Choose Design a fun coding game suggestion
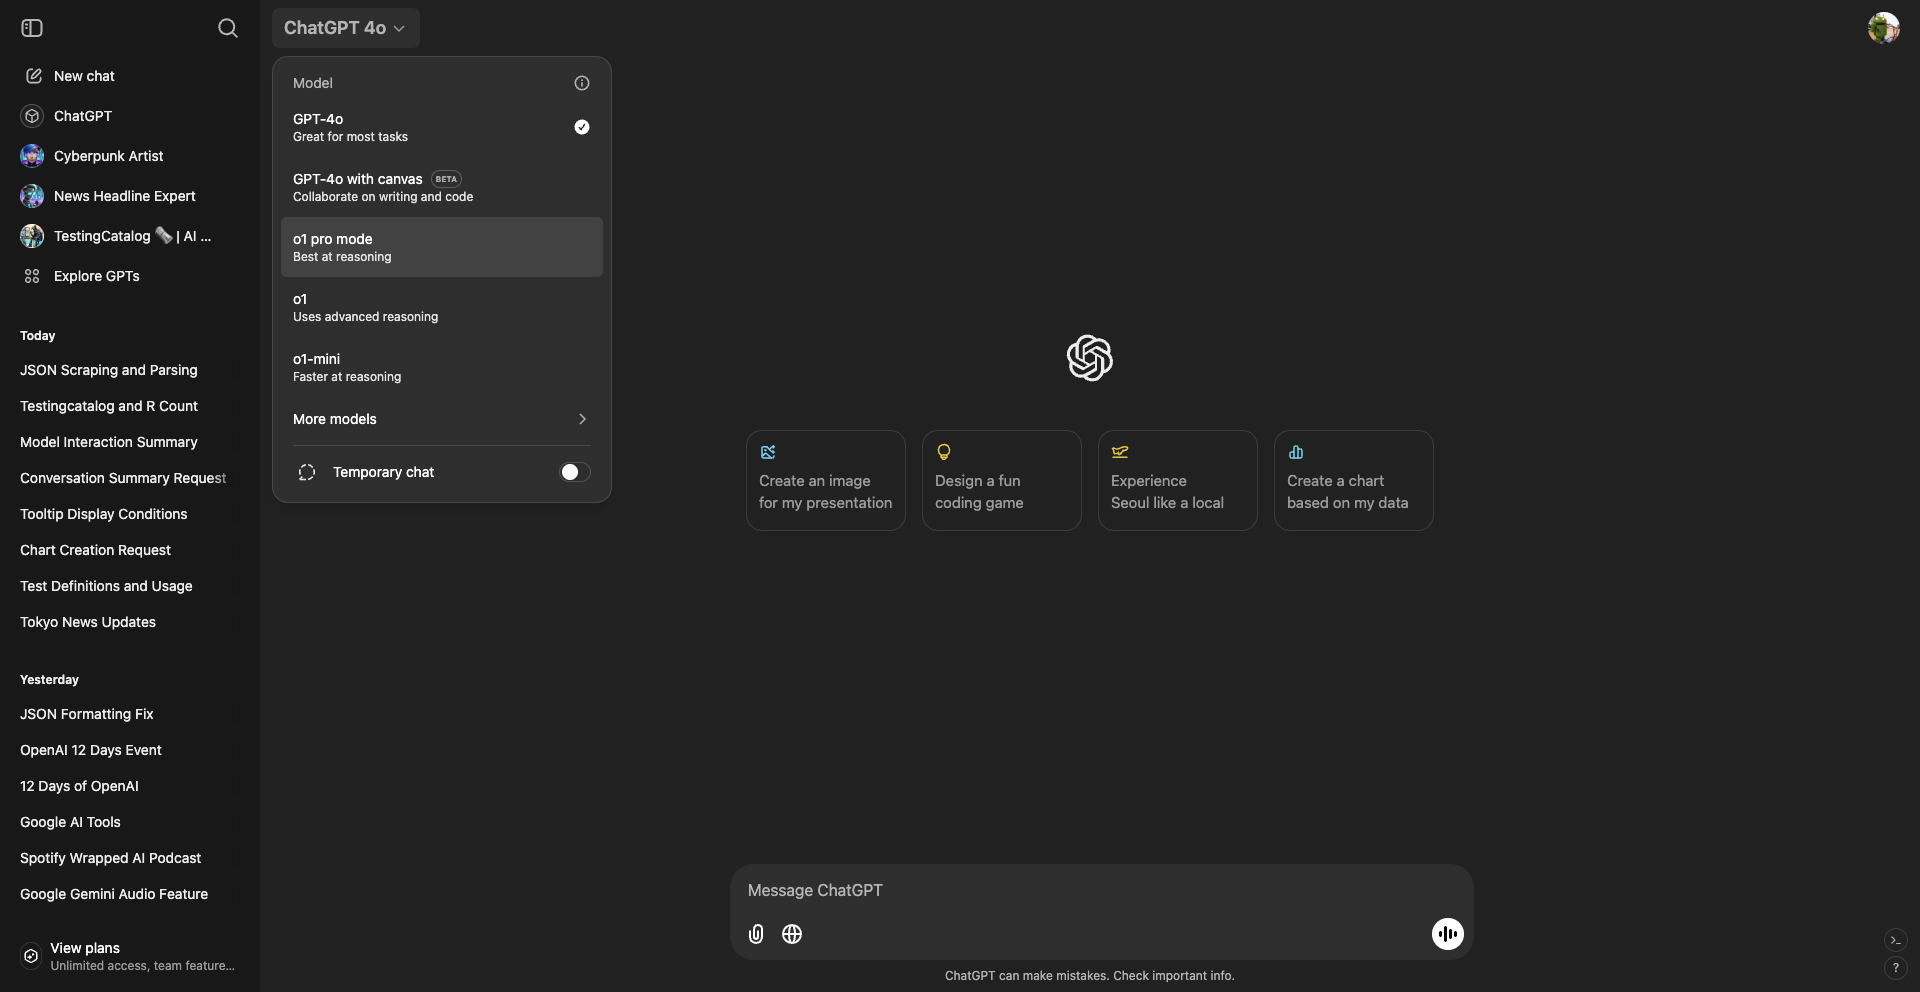The image size is (1920, 992). tap(1002, 480)
